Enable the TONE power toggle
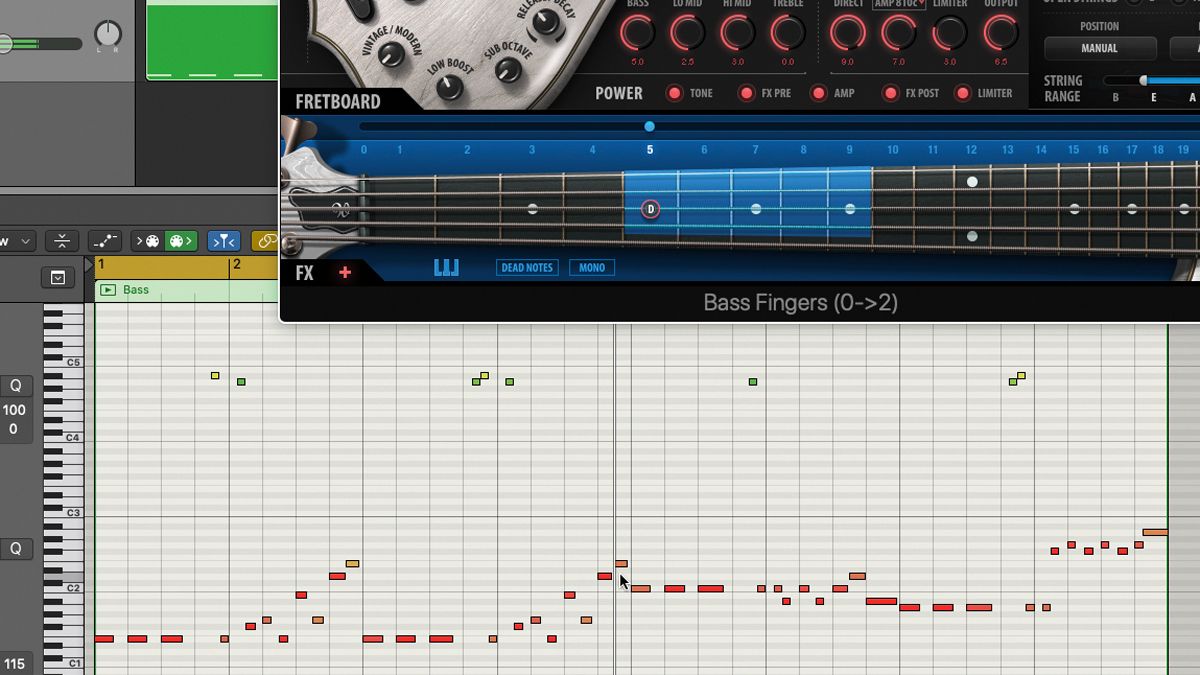The width and height of the screenshot is (1200, 675). 674,93
